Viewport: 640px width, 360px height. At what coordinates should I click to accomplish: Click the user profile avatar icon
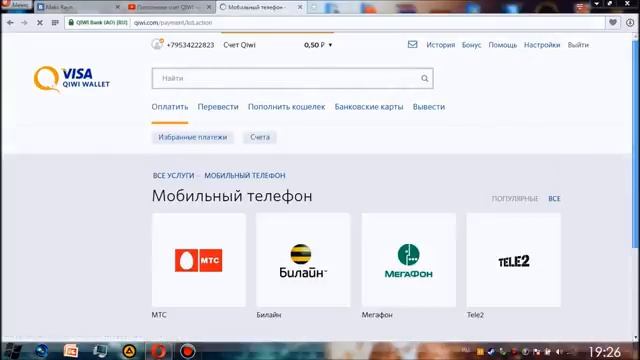(x=157, y=44)
